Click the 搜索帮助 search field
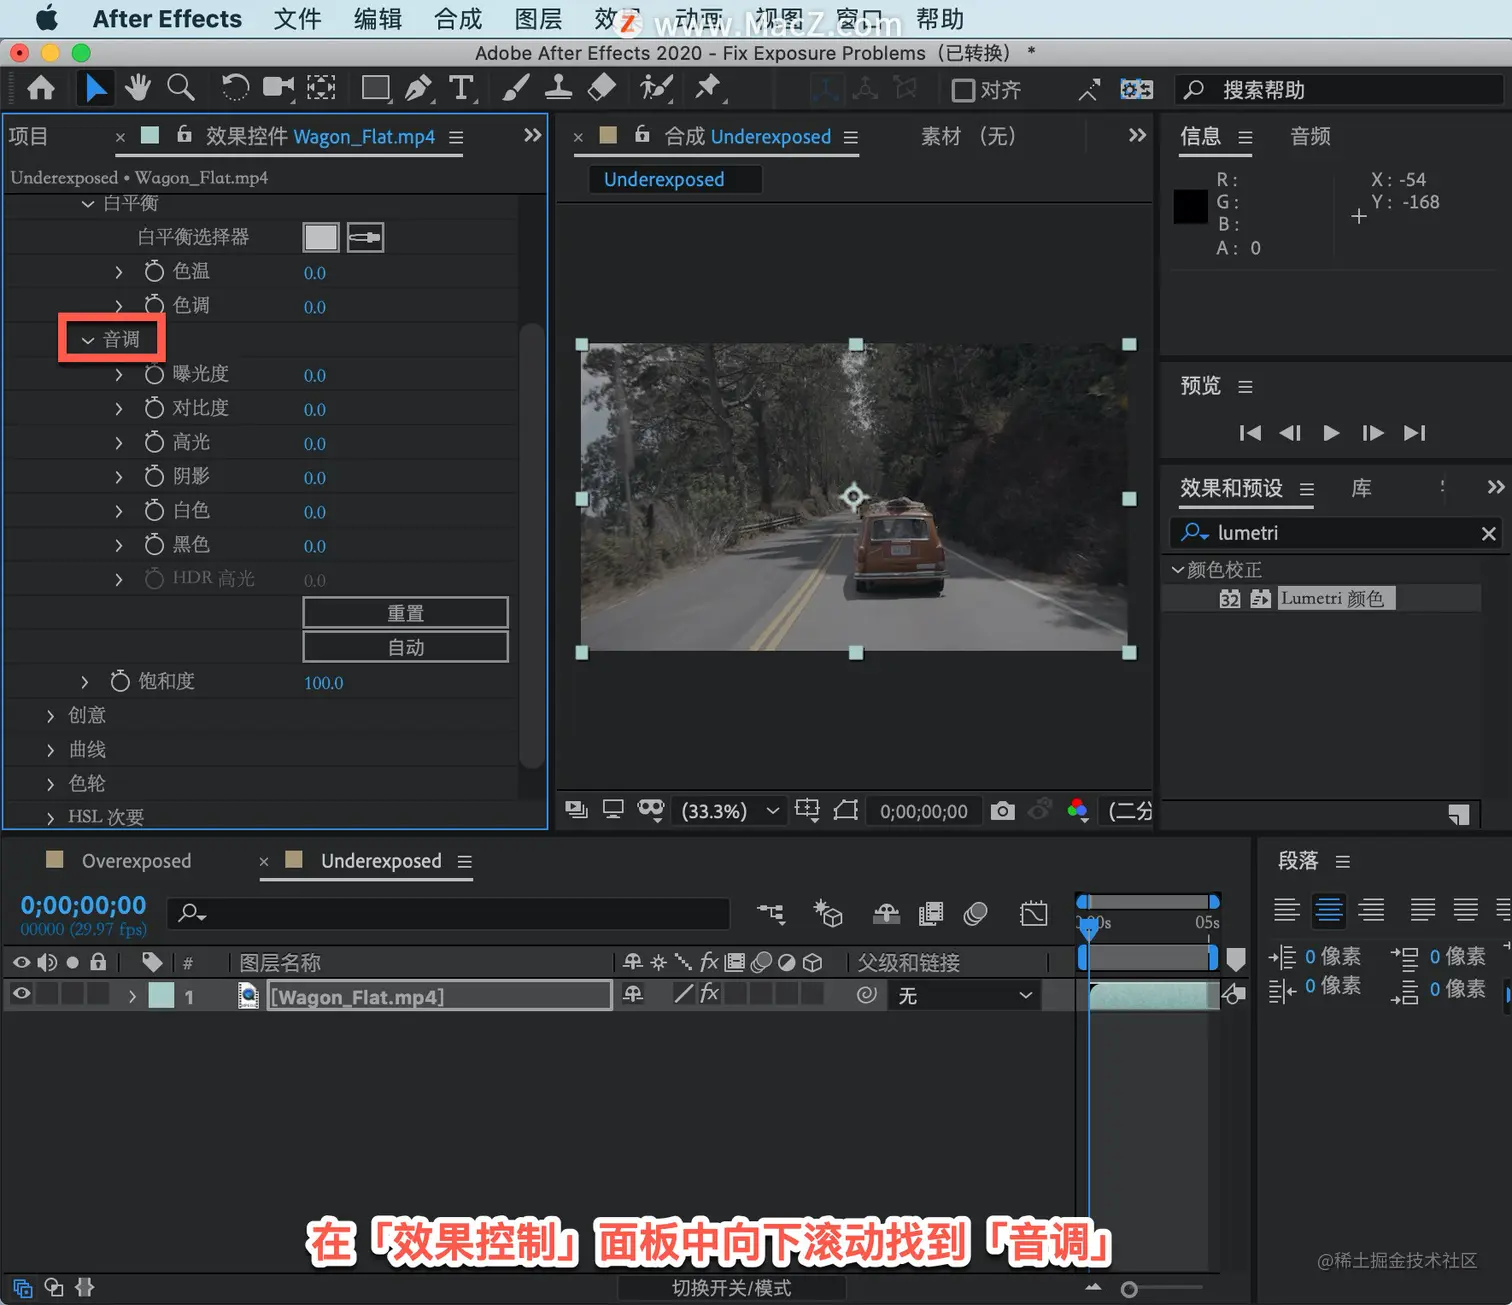 [x=1339, y=90]
